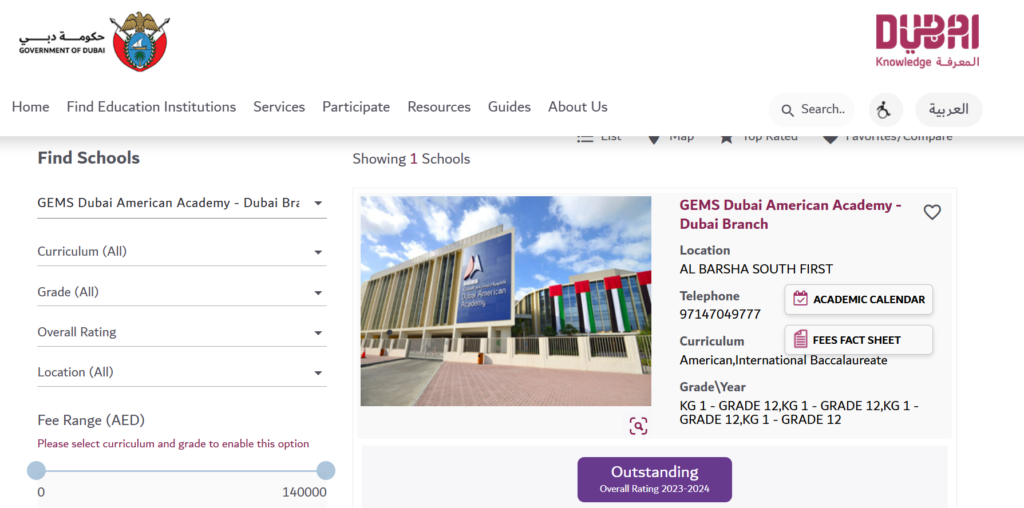Expand the Overall Rating dropdown
Image resolution: width=1024 pixels, height=508 pixels.
click(182, 332)
